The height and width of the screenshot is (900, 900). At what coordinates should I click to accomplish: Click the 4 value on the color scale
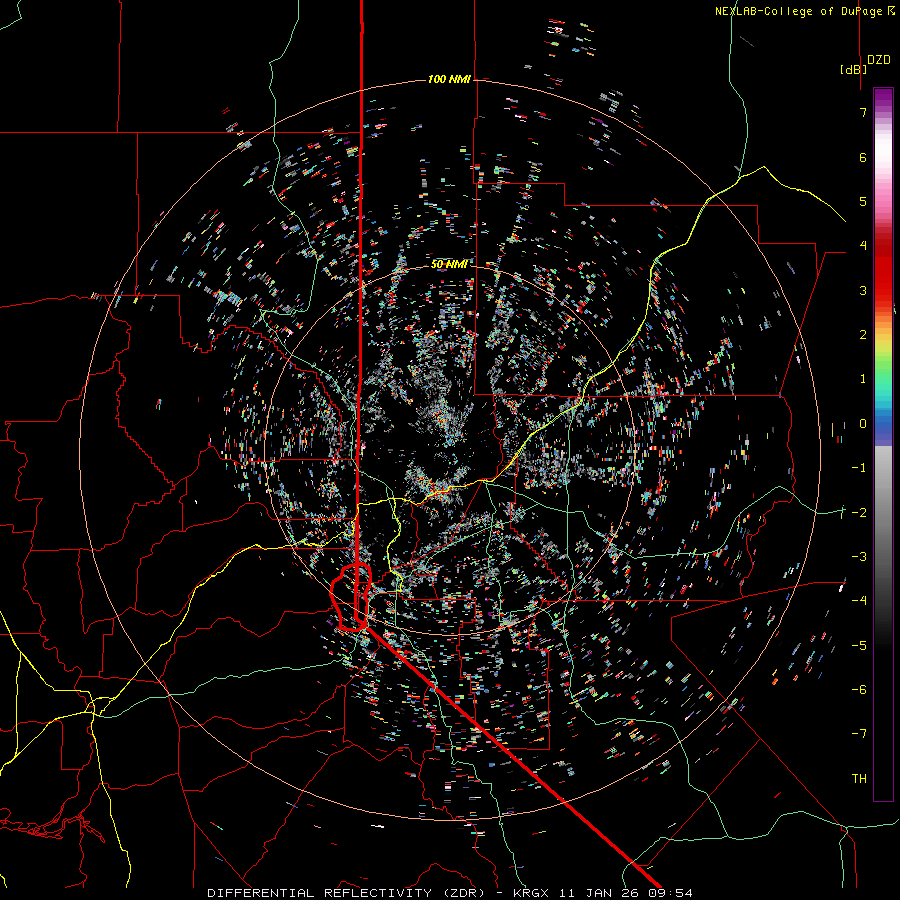(863, 246)
